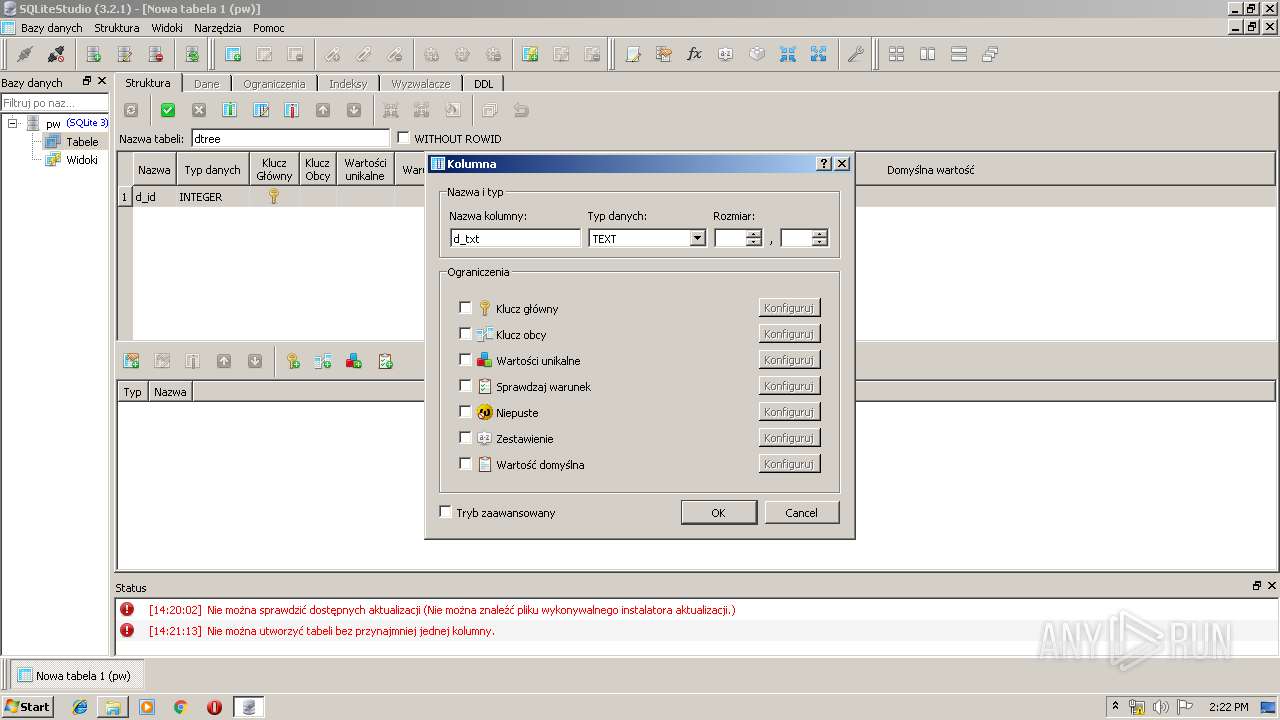The width and height of the screenshot is (1280, 720).
Task: Click the refresh database schema icon
Action: coord(192,54)
